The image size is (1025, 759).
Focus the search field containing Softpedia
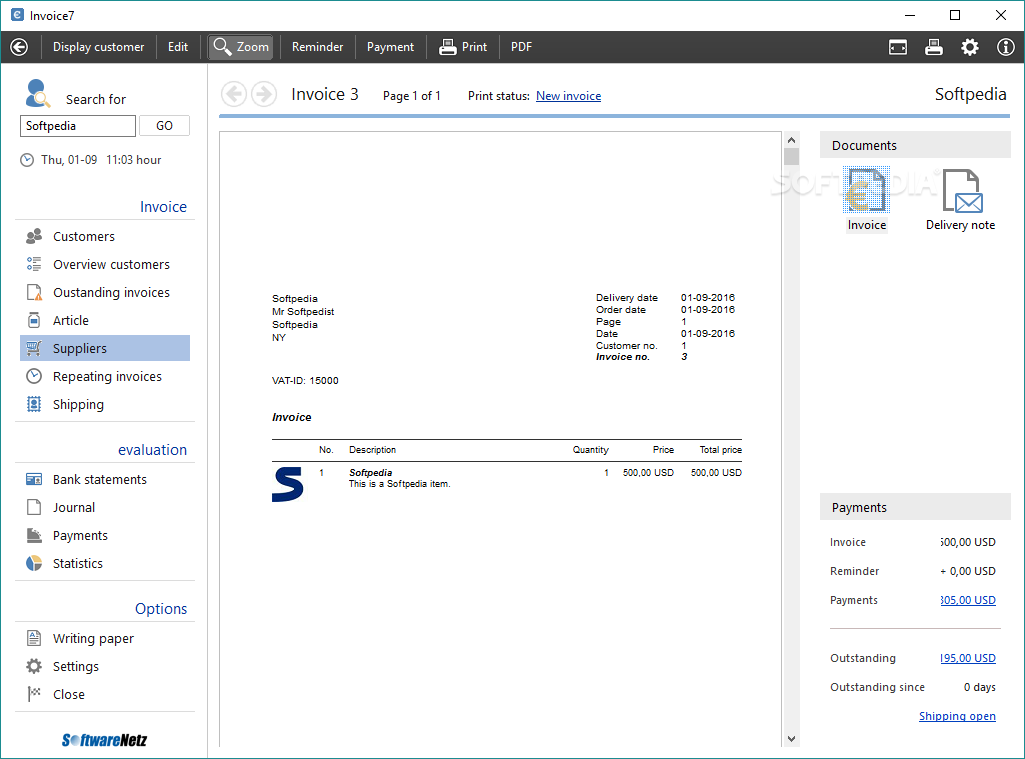click(x=78, y=126)
